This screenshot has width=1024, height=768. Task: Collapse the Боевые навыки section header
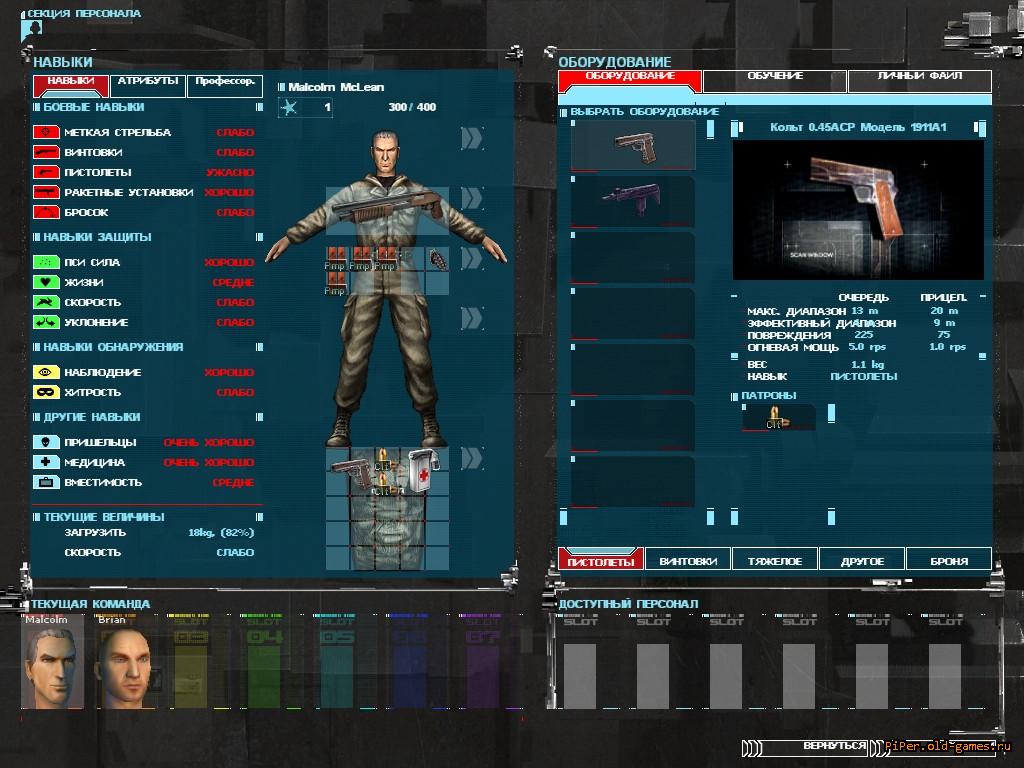point(94,107)
